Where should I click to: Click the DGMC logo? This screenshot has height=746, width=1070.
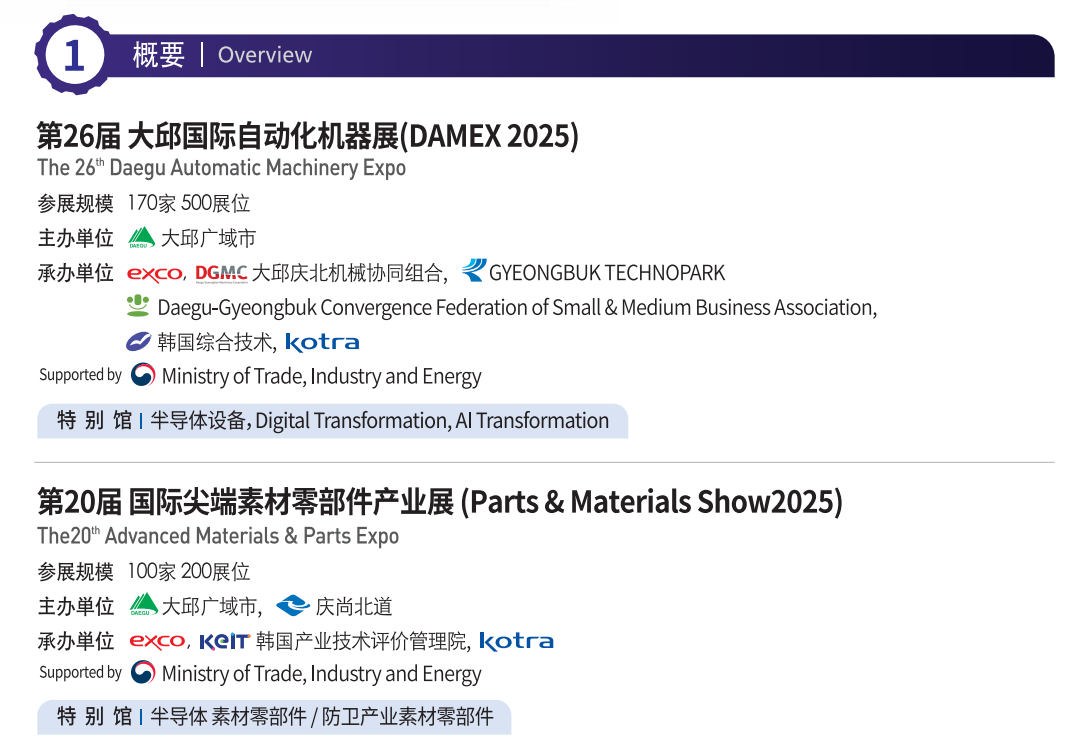coord(221,273)
